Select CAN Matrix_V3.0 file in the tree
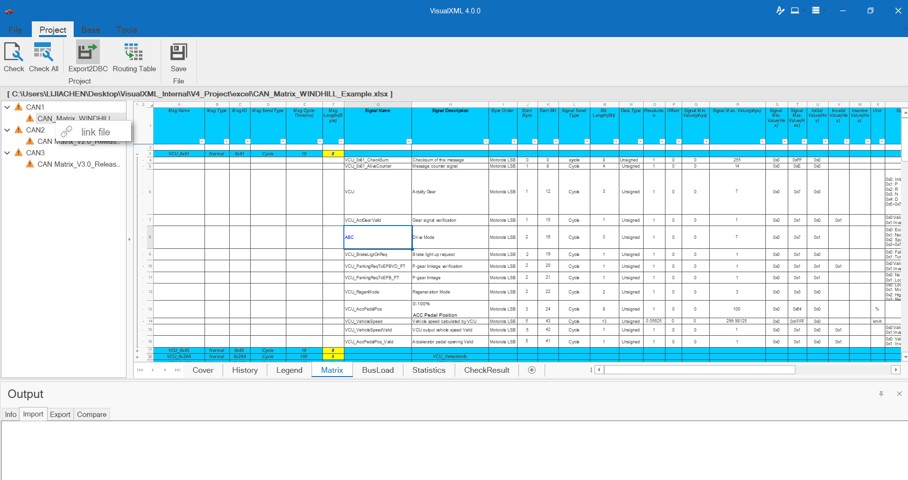The width and height of the screenshot is (908, 480). click(x=78, y=164)
